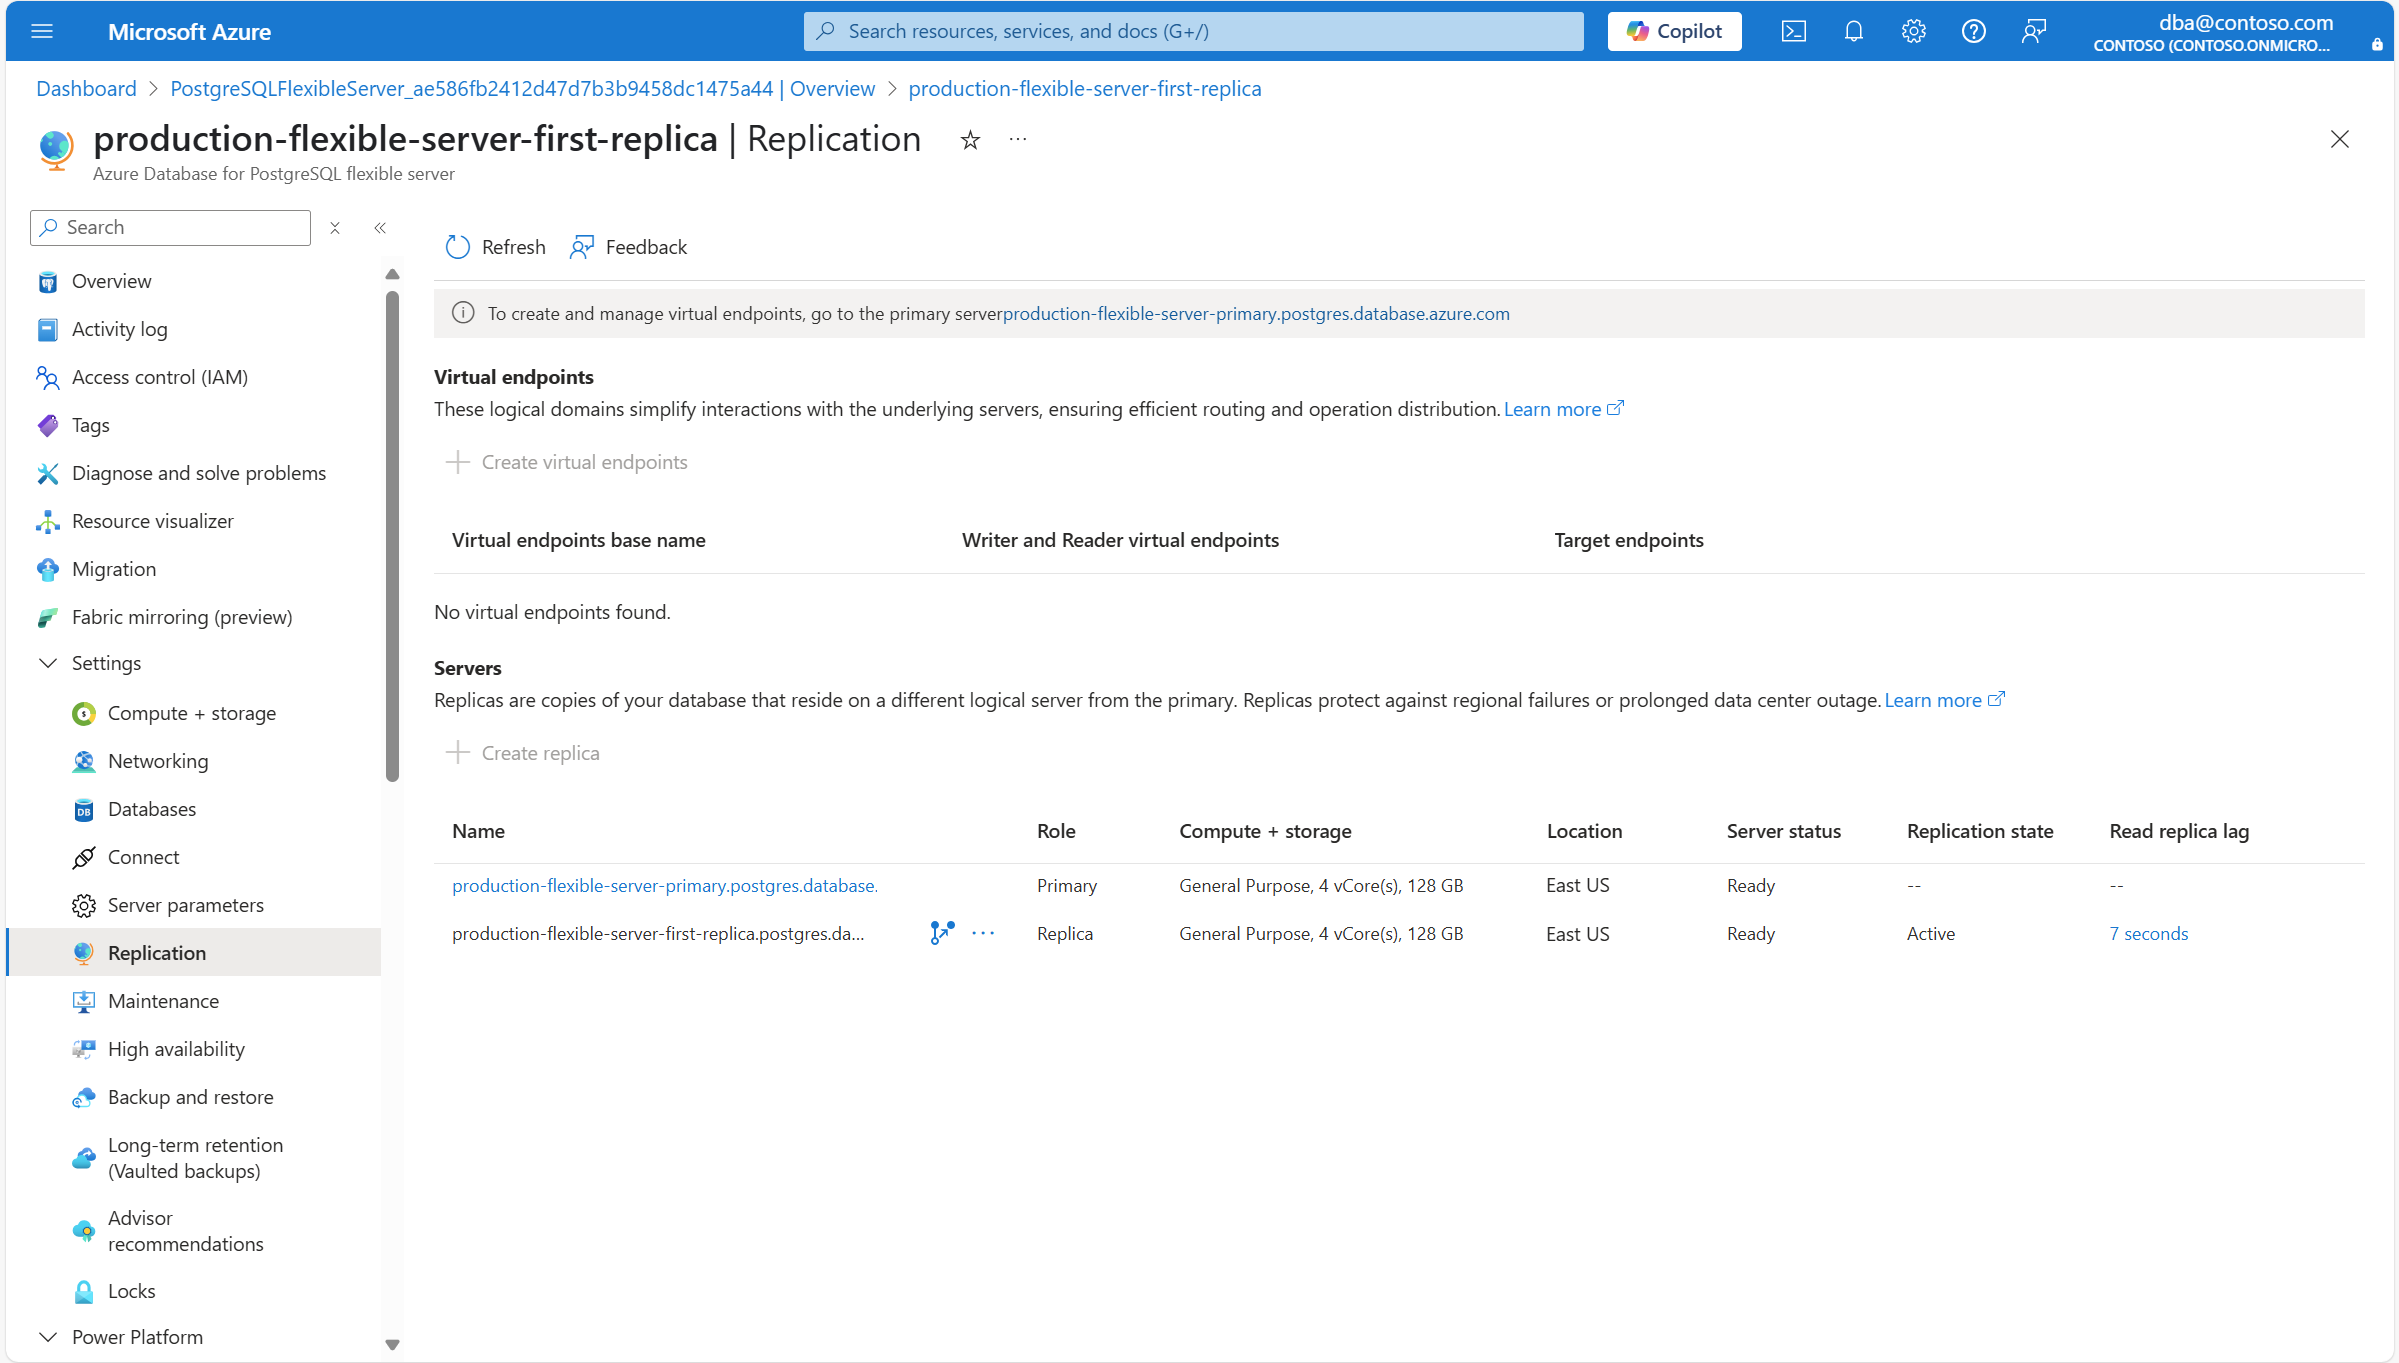This screenshot has height=1363, width=2399.
Task: Click the Databases icon in Settings
Action: click(x=84, y=809)
